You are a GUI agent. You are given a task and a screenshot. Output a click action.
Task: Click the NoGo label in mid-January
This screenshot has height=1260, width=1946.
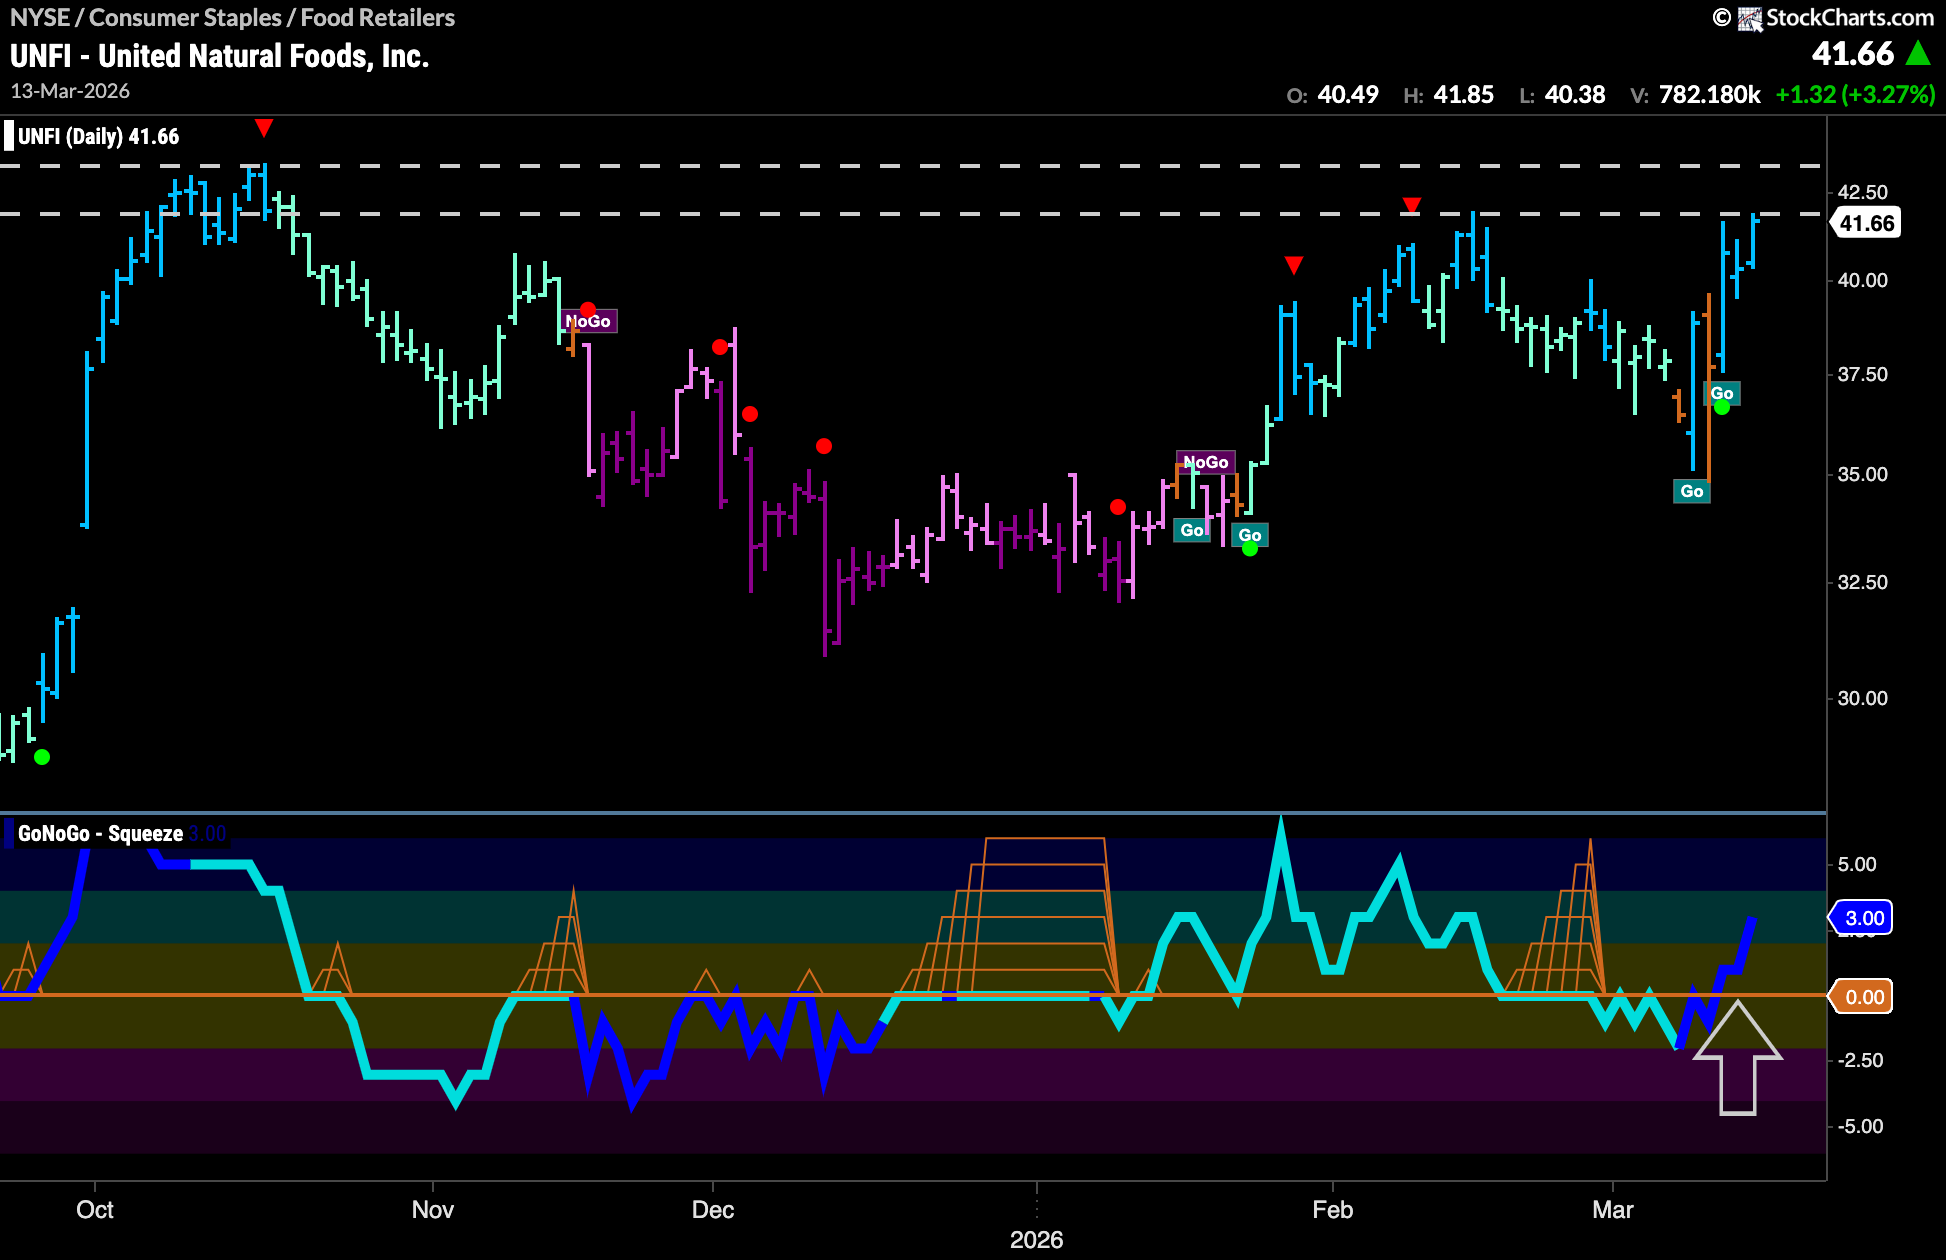pos(1206,462)
